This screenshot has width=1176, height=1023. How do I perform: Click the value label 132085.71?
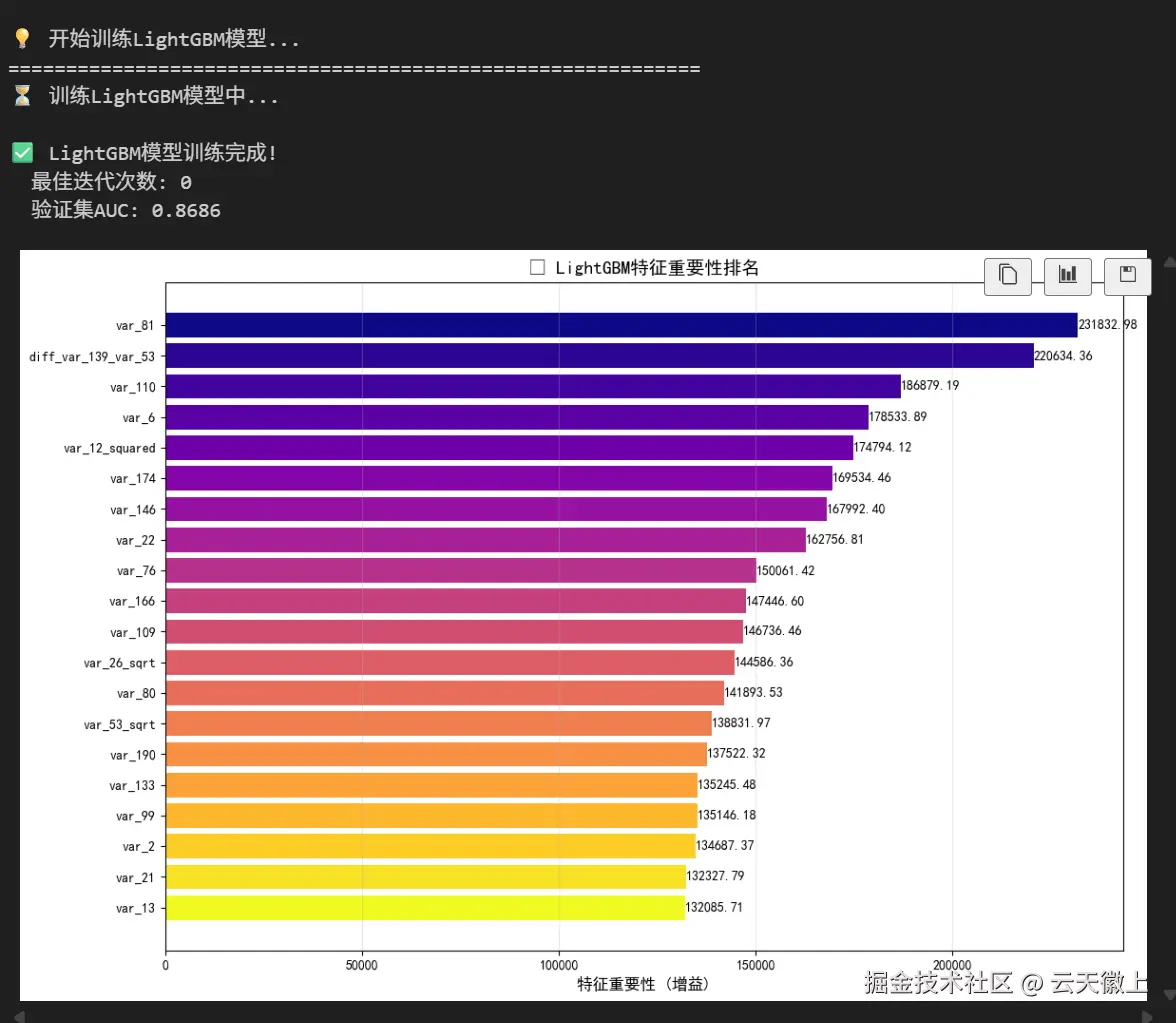tap(714, 907)
